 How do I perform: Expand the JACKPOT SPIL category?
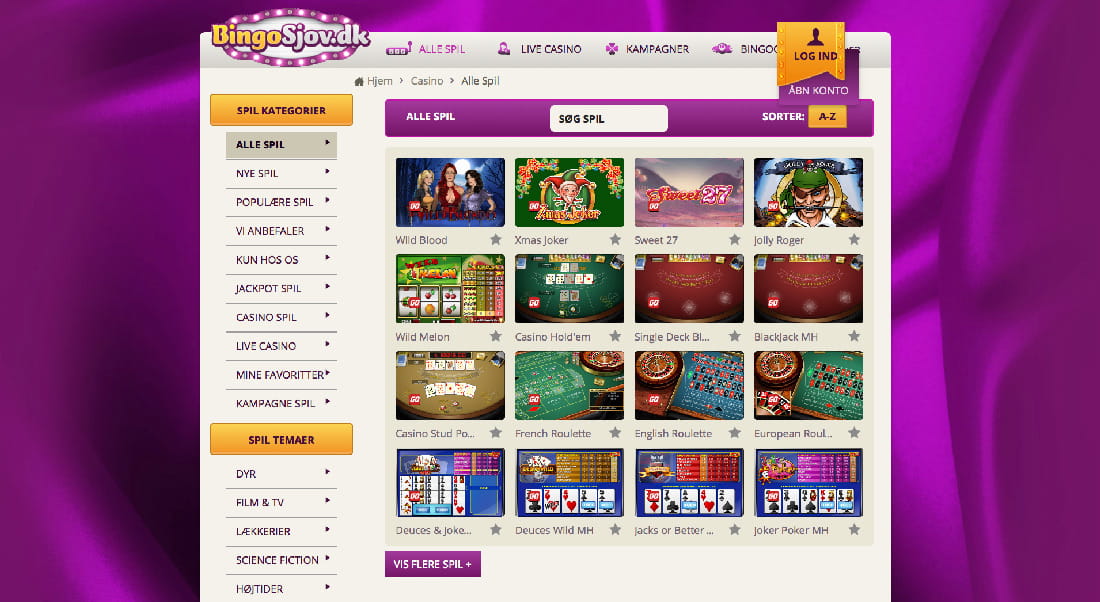click(281, 288)
